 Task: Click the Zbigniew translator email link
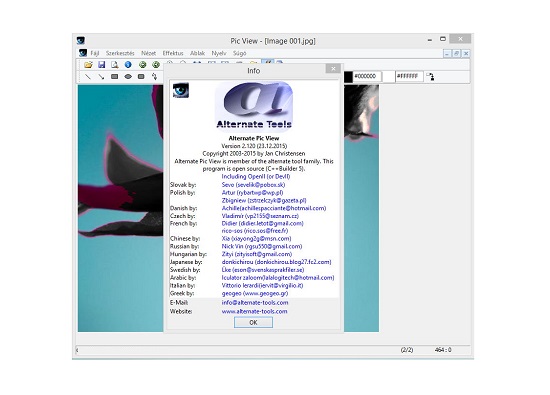[264, 200]
